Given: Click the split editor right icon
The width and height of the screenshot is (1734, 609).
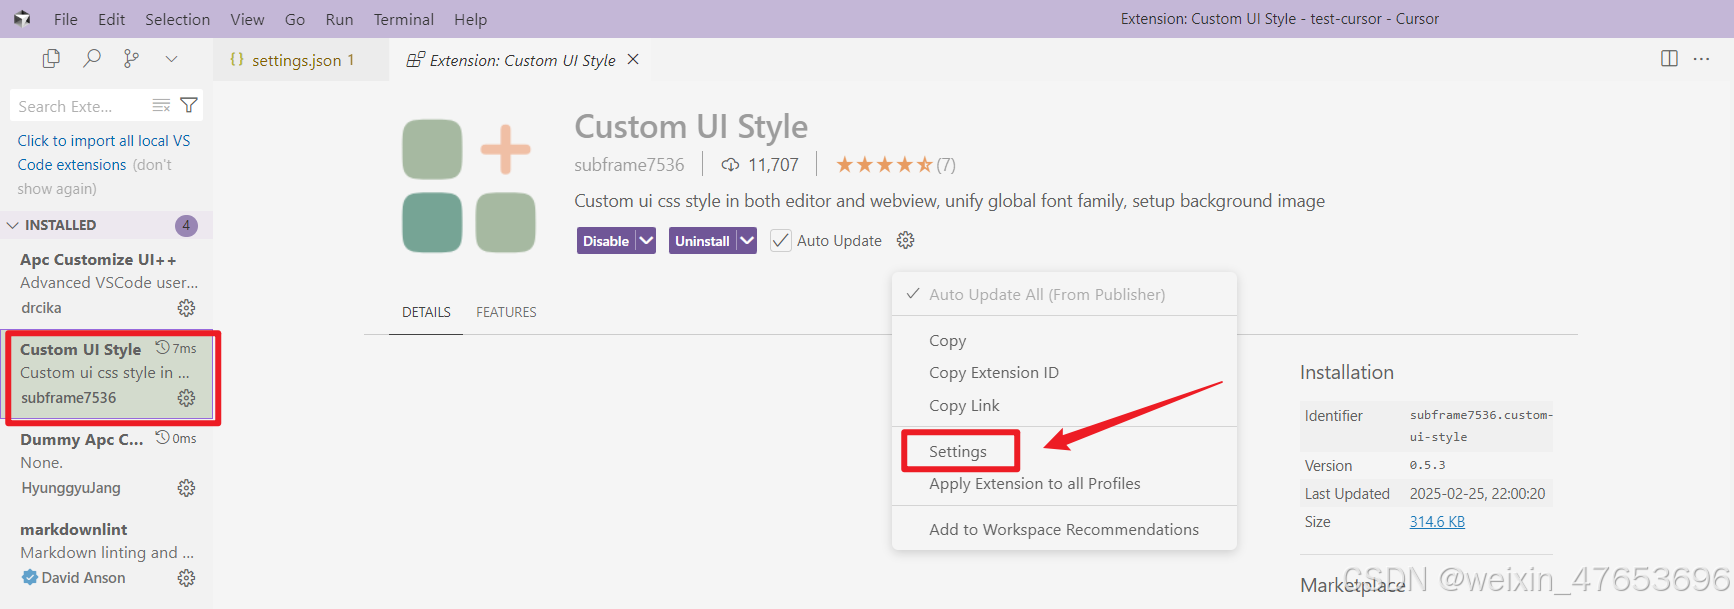Looking at the screenshot, I should [x=1669, y=59].
